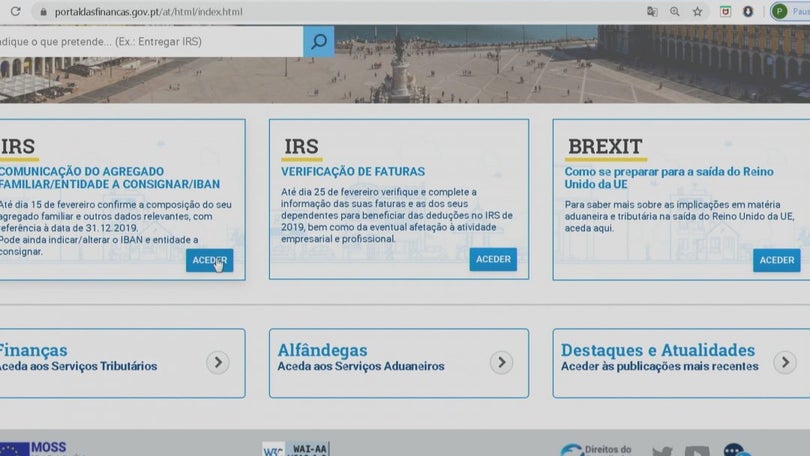Click the IRS title of the Faturas card
810x456 pixels.
[x=302, y=147]
